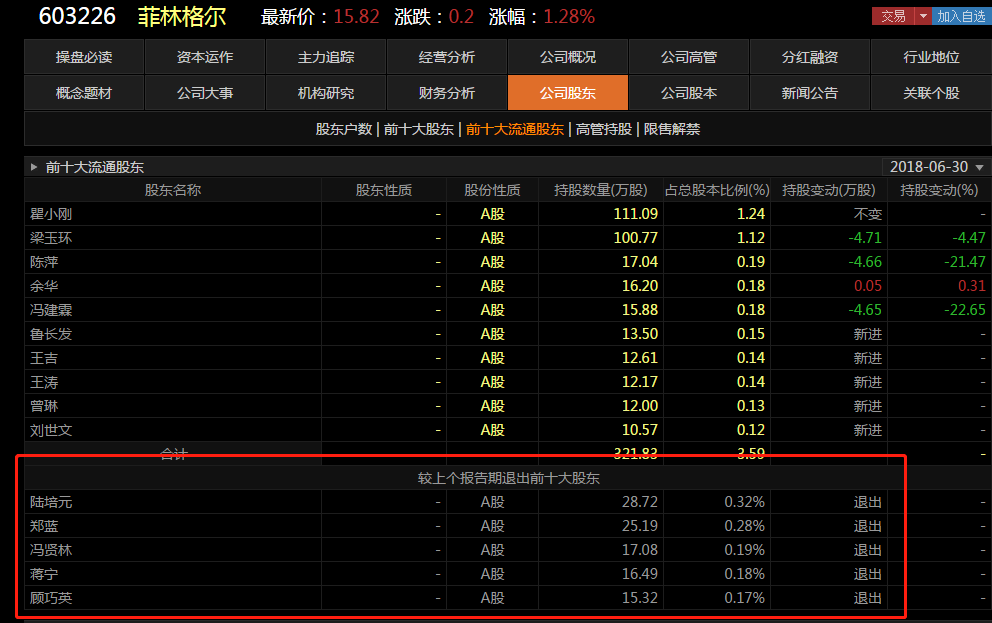Click the 交易 trade button

(893, 16)
